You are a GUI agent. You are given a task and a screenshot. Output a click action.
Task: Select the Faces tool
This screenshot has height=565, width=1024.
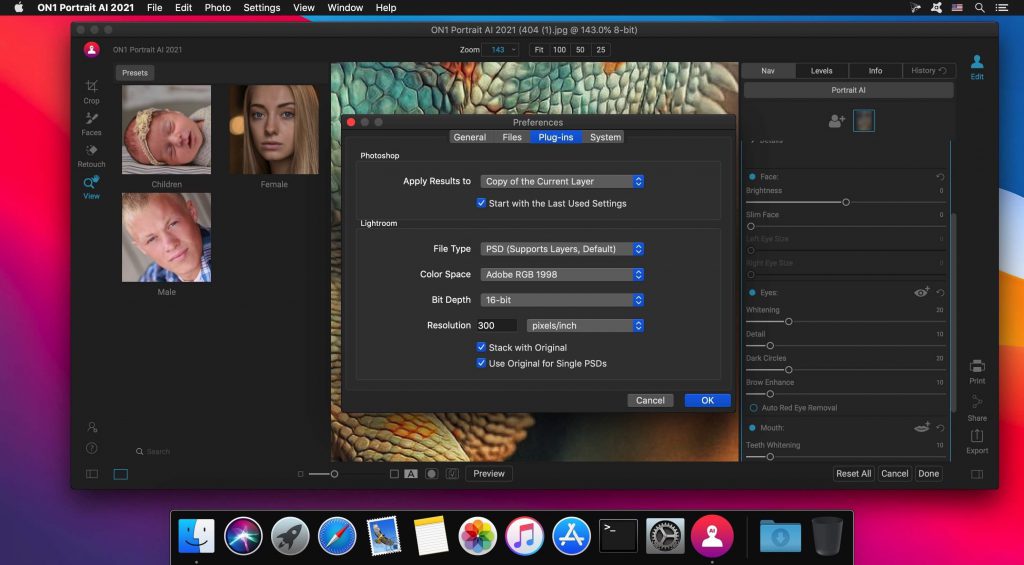91,123
